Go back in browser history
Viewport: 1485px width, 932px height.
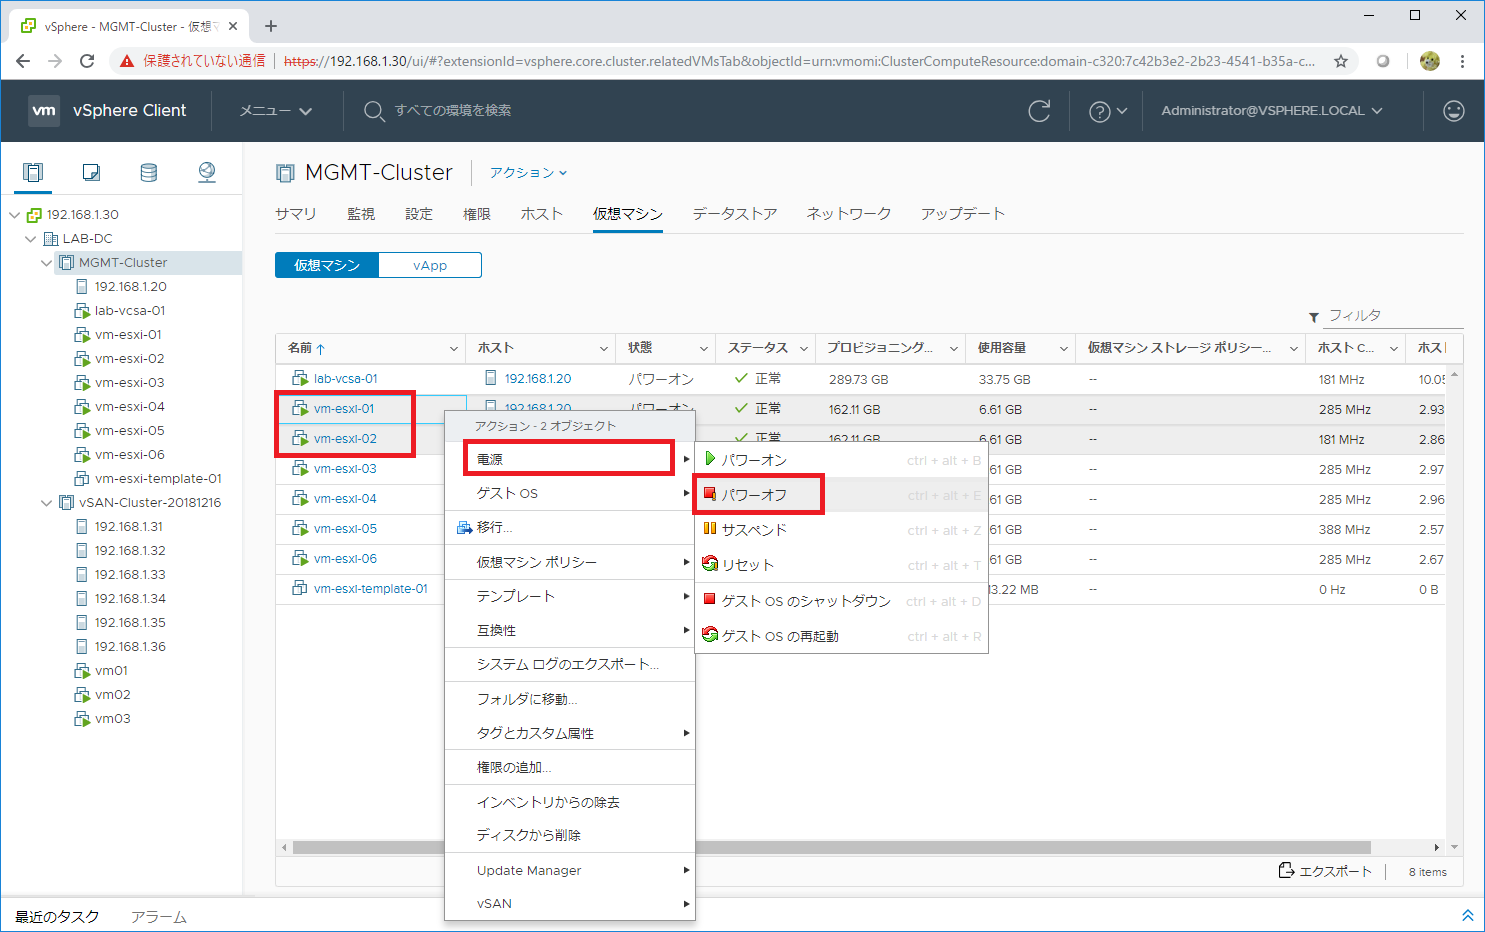coord(23,61)
